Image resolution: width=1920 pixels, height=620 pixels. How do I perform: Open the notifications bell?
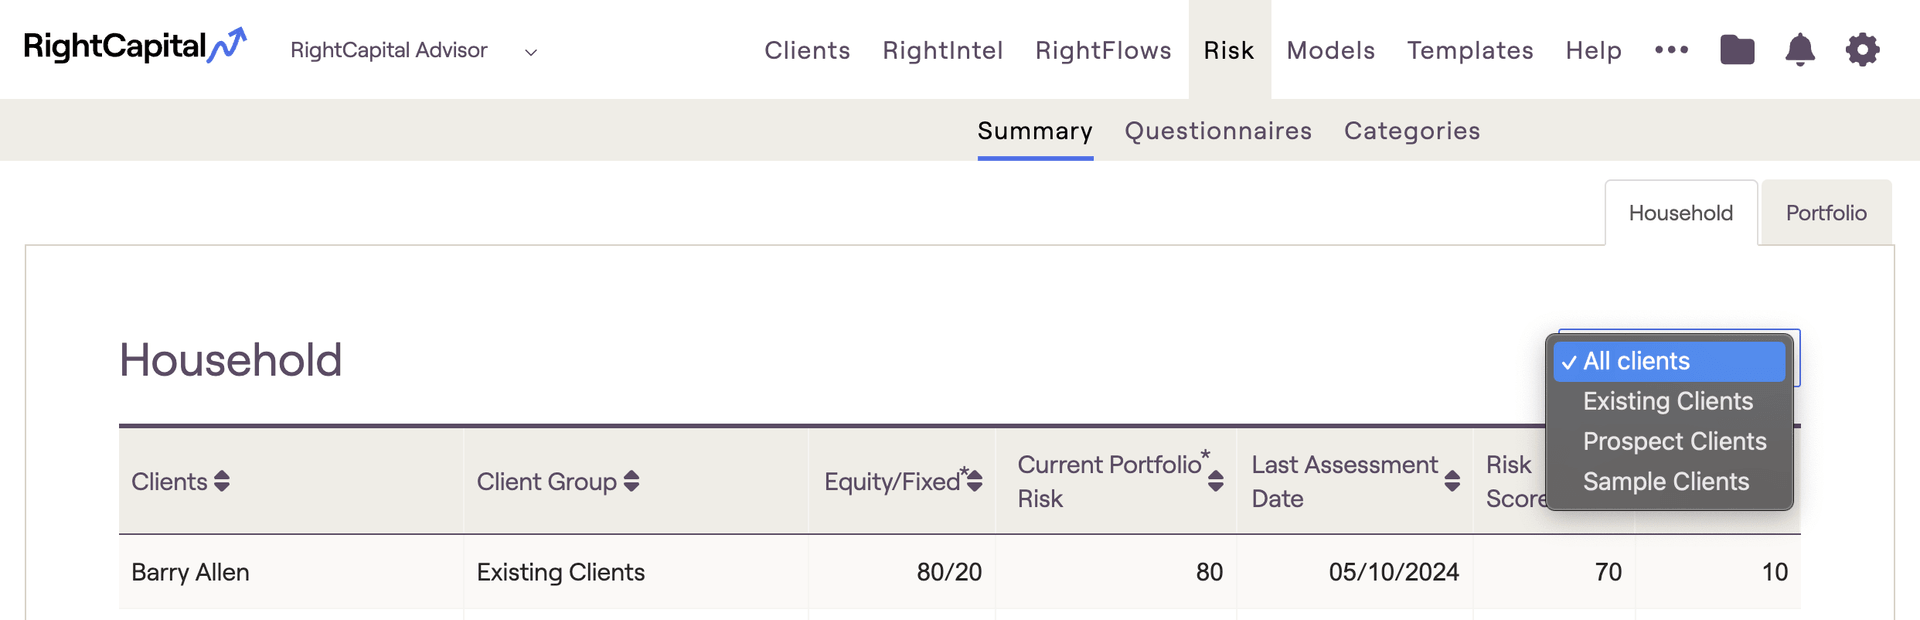[1800, 49]
